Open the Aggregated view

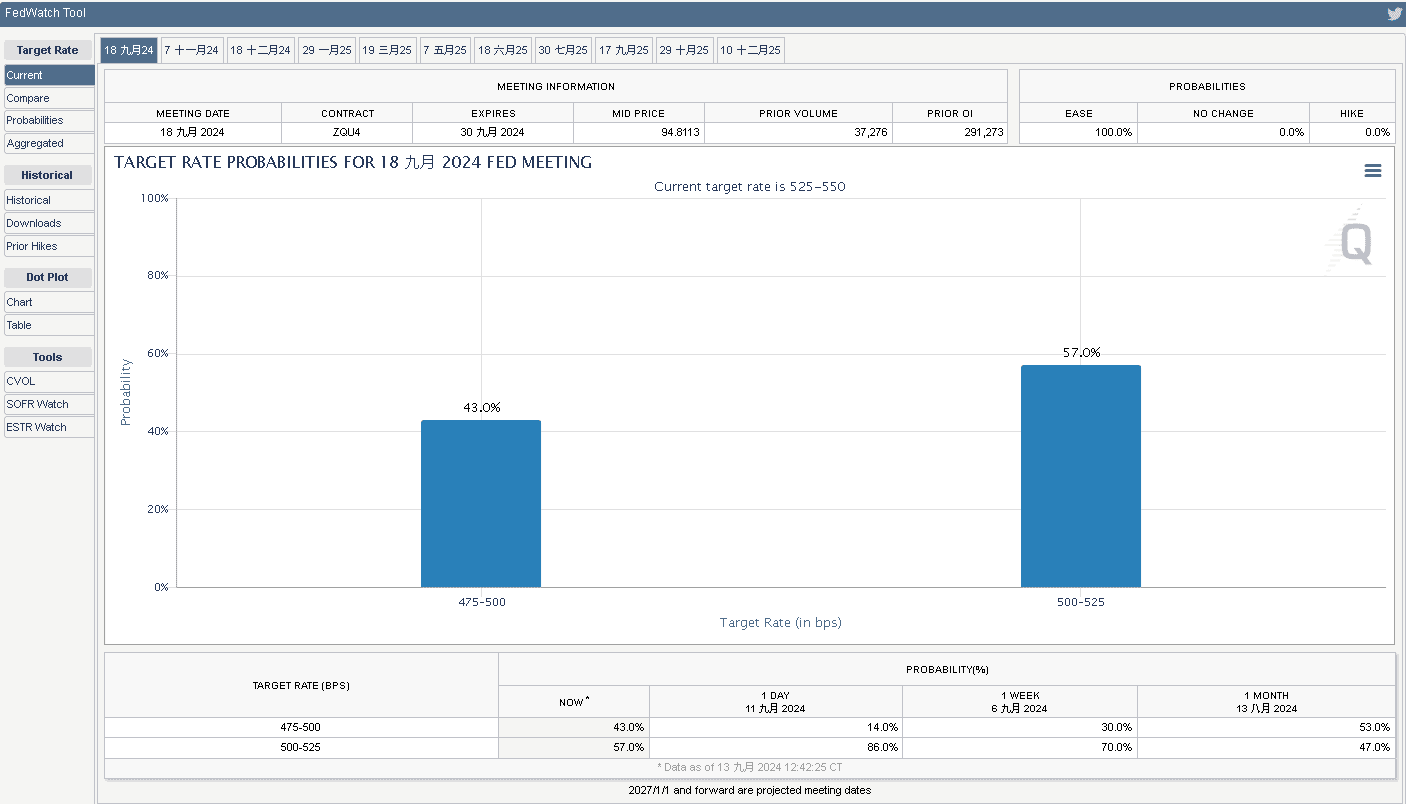[x=49, y=143]
